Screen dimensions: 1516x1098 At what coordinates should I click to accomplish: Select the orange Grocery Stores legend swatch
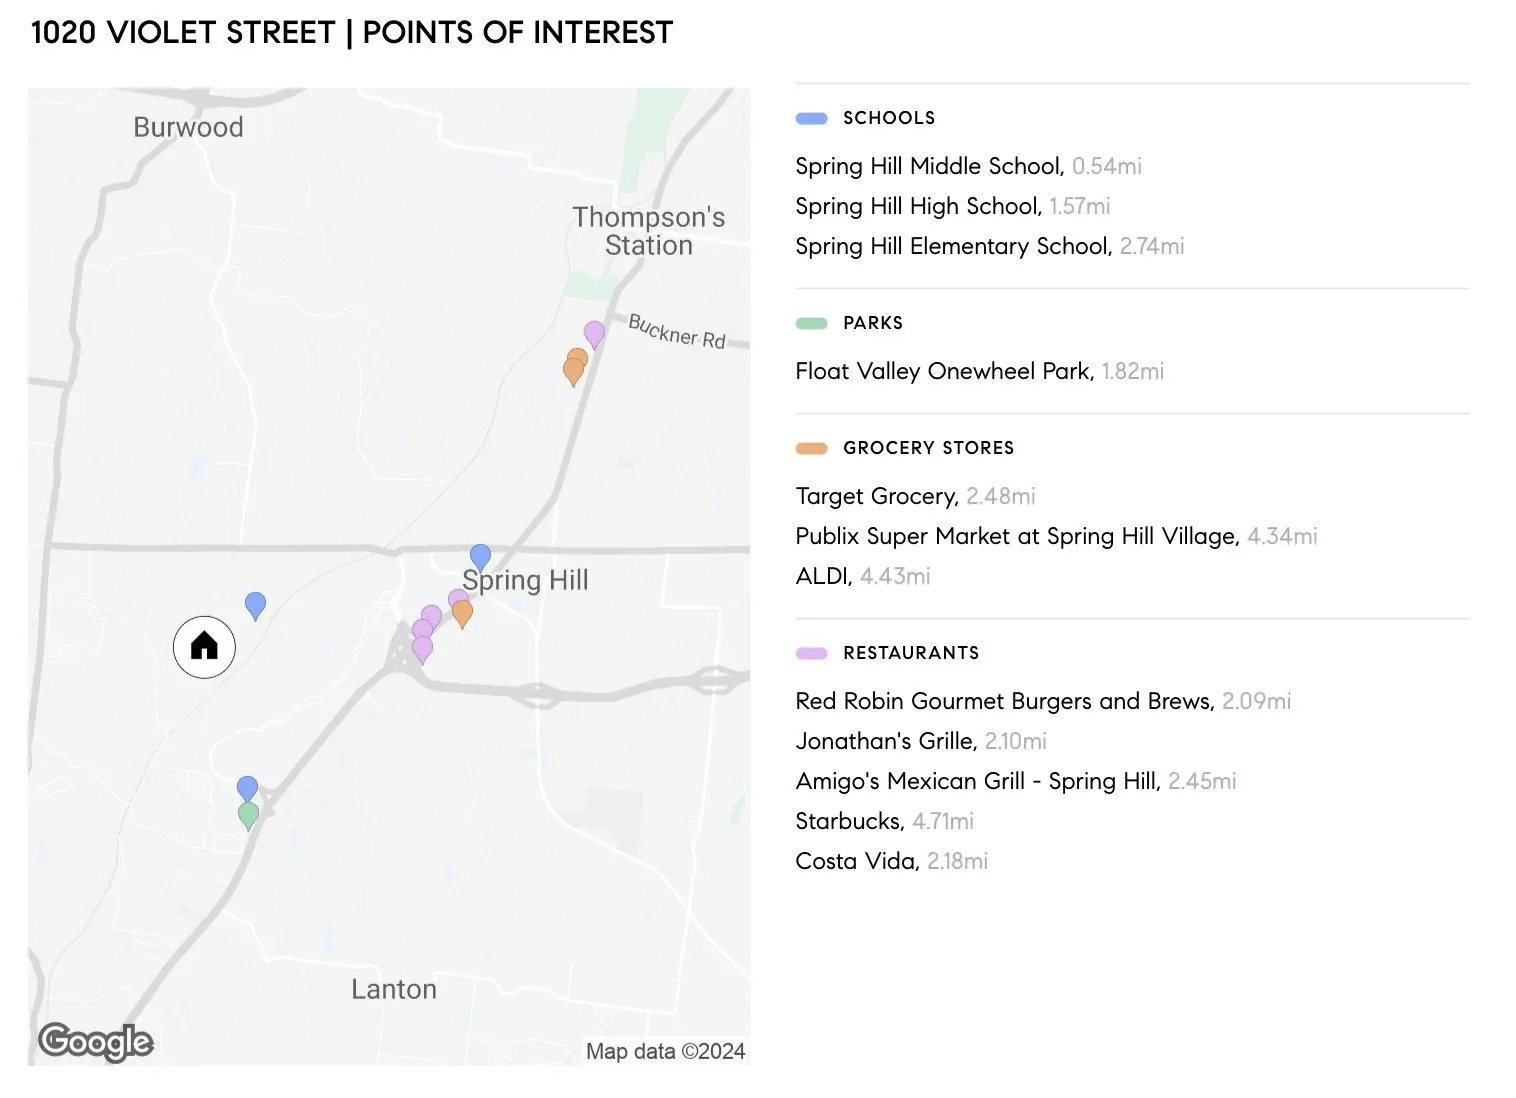[x=811, y=448]
